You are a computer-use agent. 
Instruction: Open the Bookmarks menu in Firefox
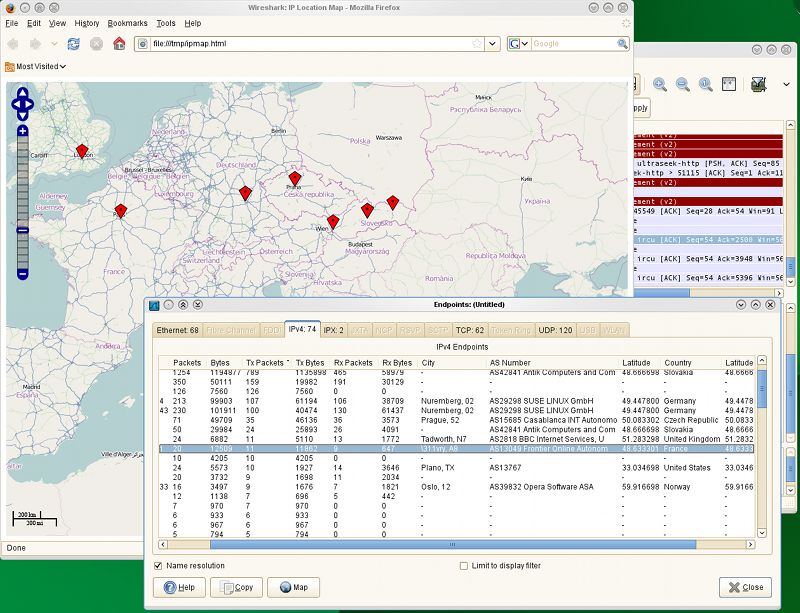pyautogui.click(x=128, y=23)
